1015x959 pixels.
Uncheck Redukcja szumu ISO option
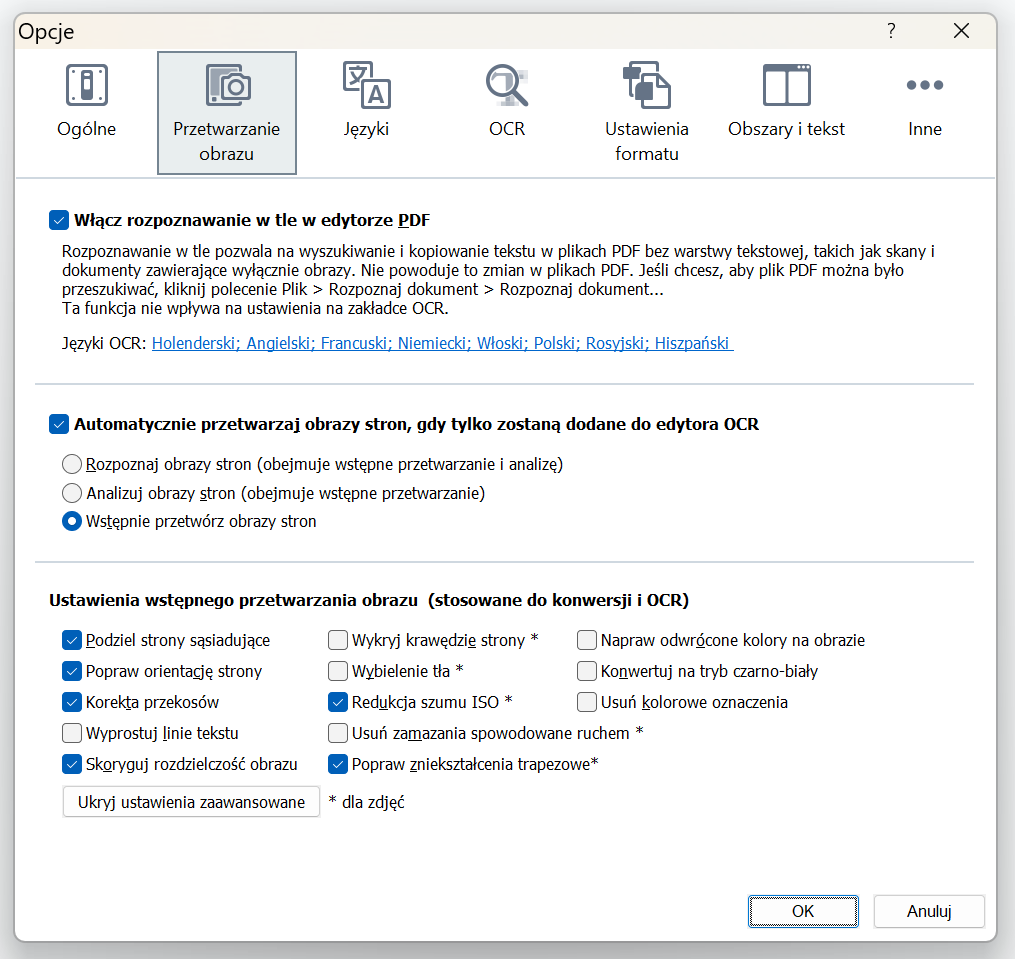click(338, 702)
